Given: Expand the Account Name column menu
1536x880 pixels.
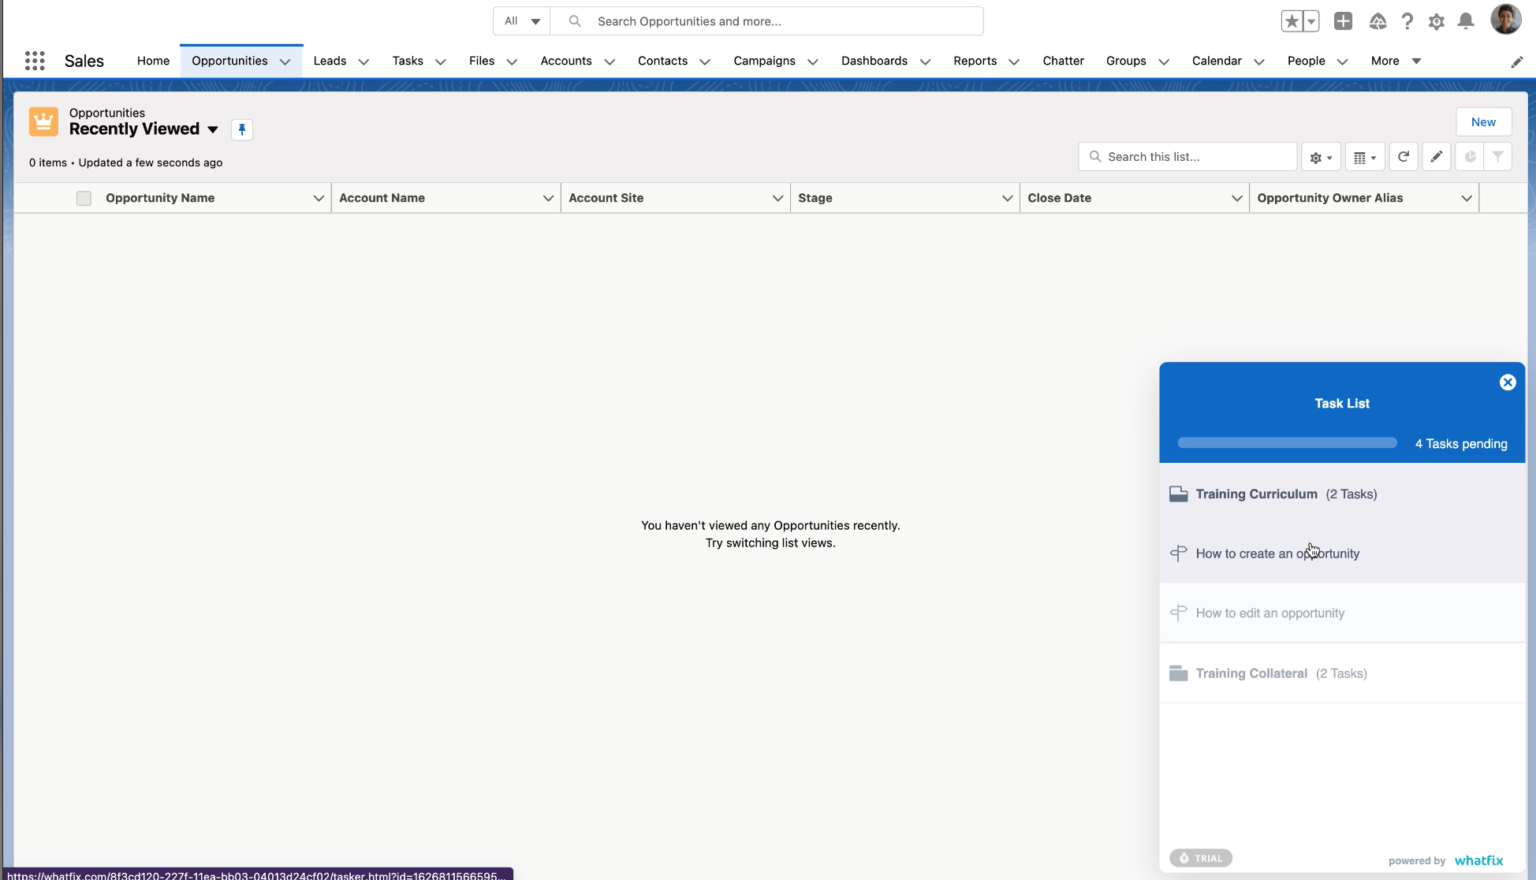Looking at the screenshot, I should [548, 197].
